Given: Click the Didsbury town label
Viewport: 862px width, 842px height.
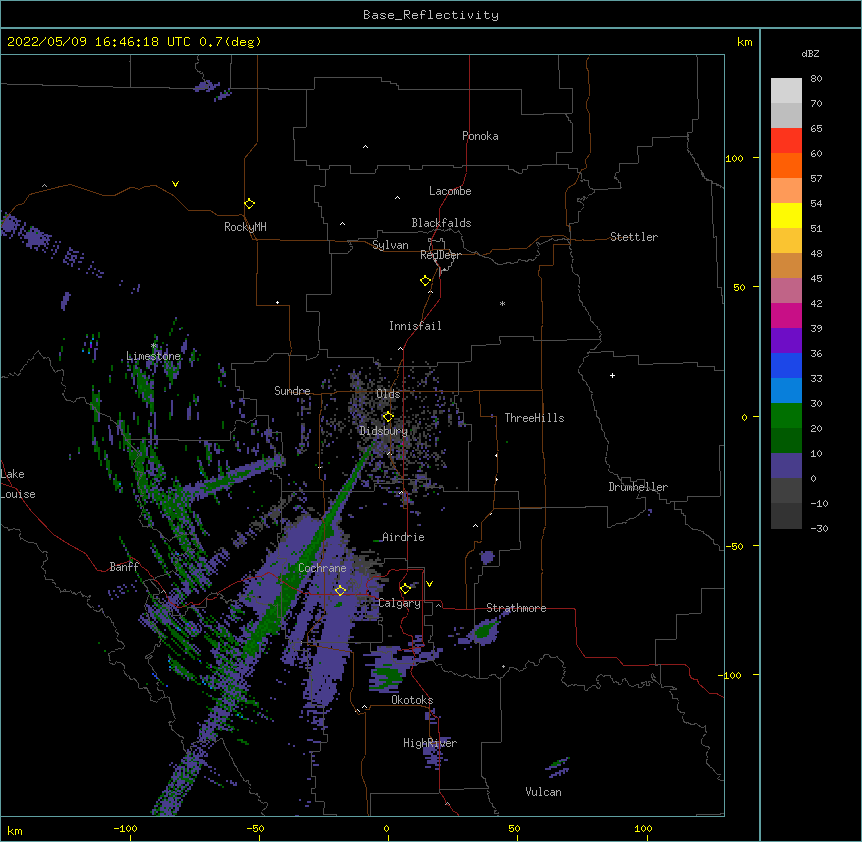Looking at the screenshot, I should 383,431.
